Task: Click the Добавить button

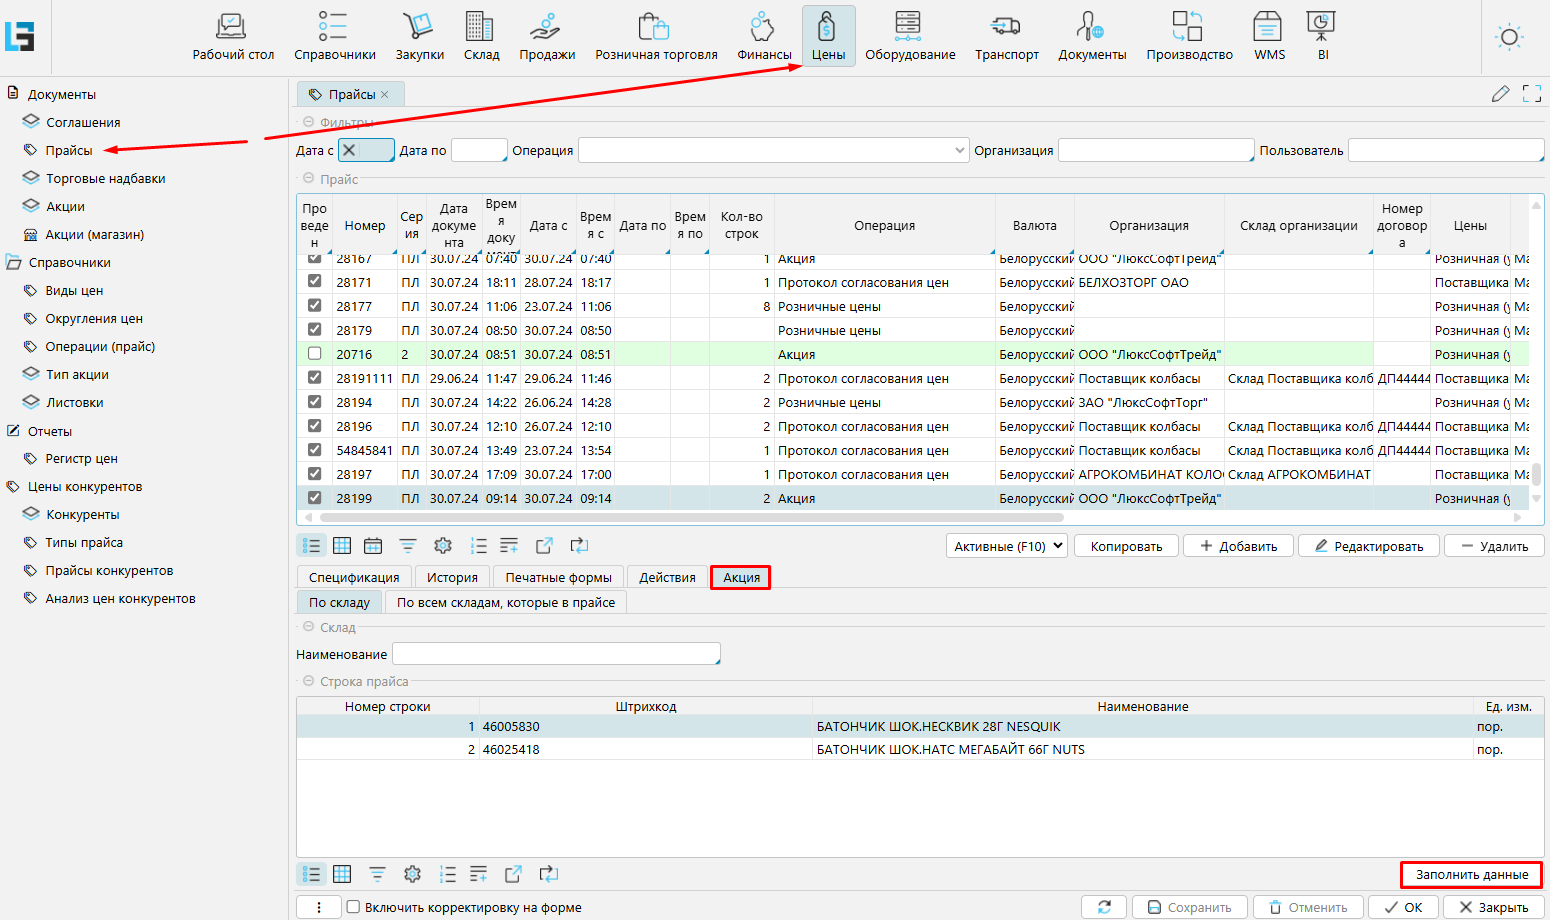Action: (1238, 546)
